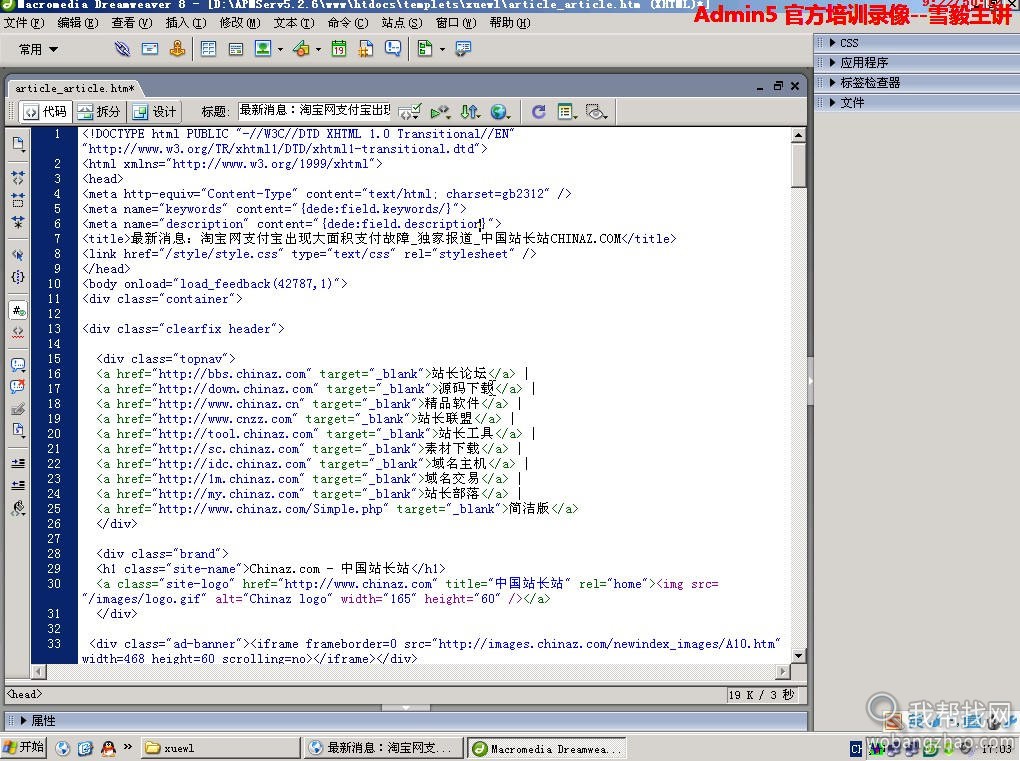Image resolution: width=1020 pixels, height=761 pixels.
Task: Open the 查看(V) menu
Action: click(132, 23)
